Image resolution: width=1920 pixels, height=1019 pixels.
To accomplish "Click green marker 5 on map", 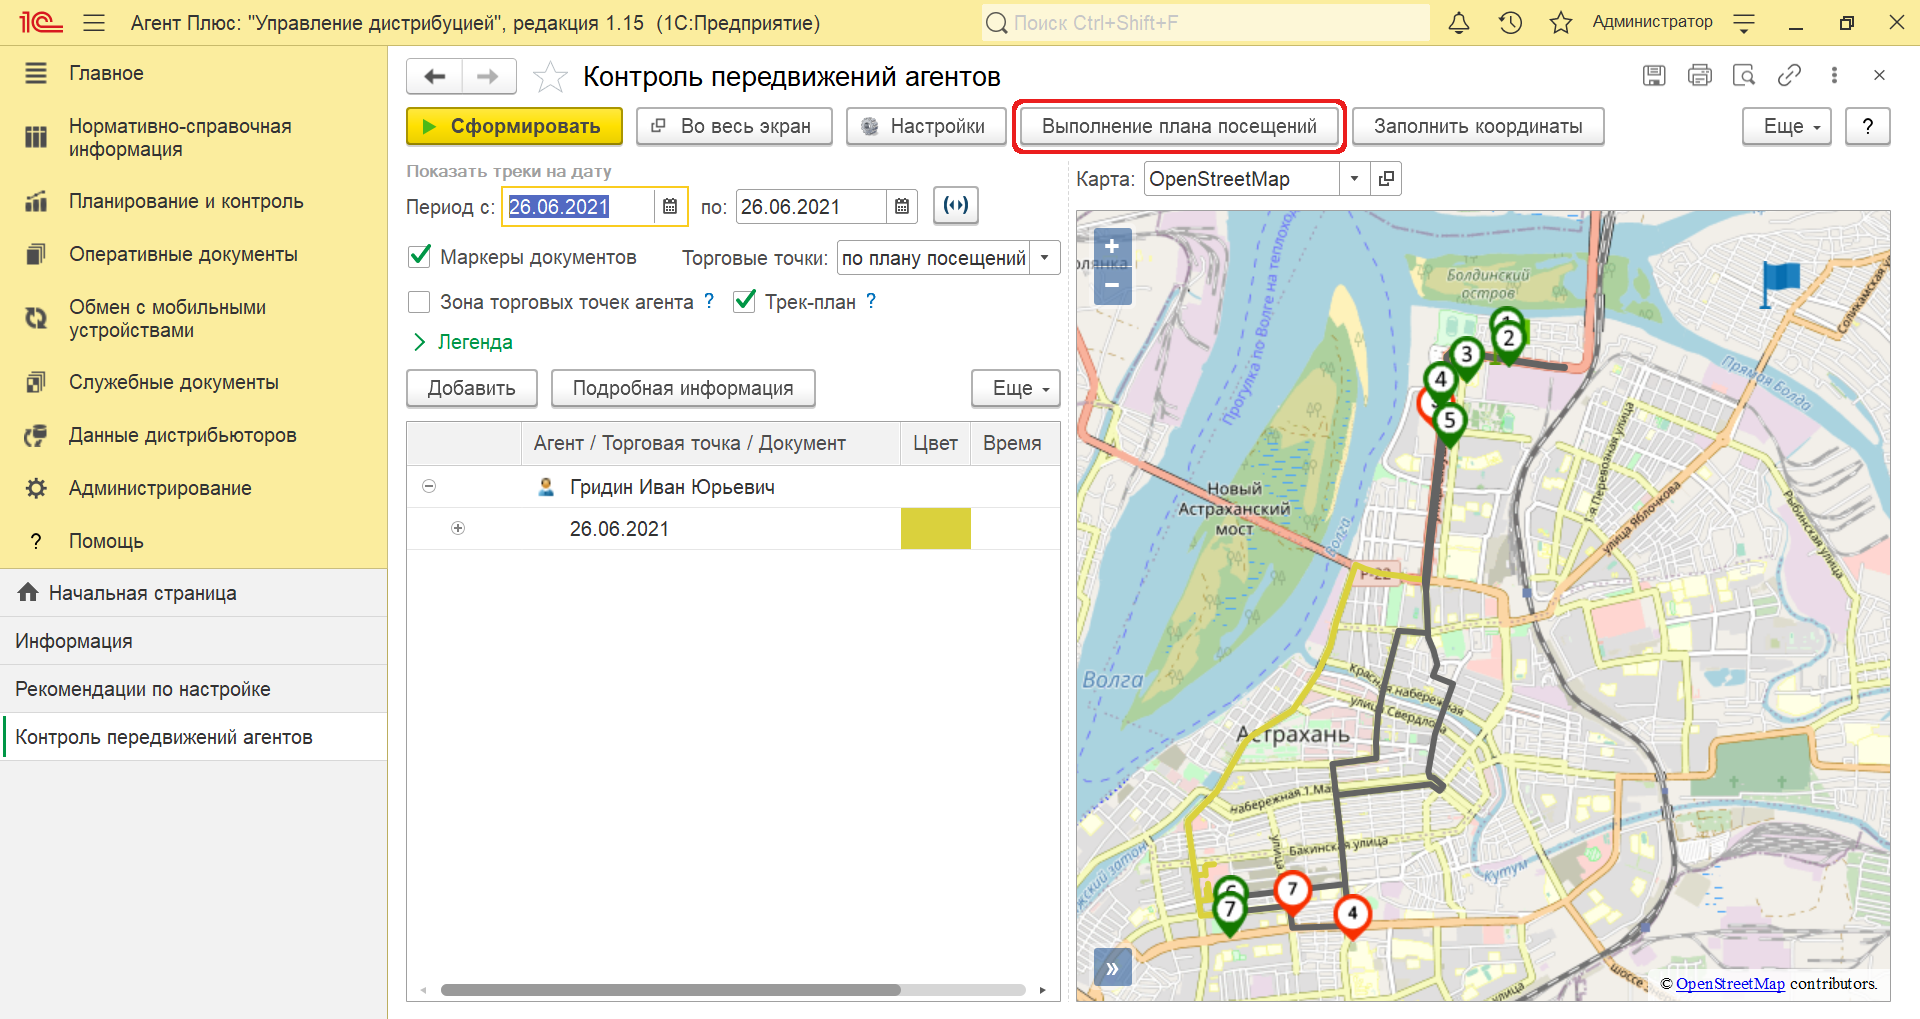I will [1449, 423].
